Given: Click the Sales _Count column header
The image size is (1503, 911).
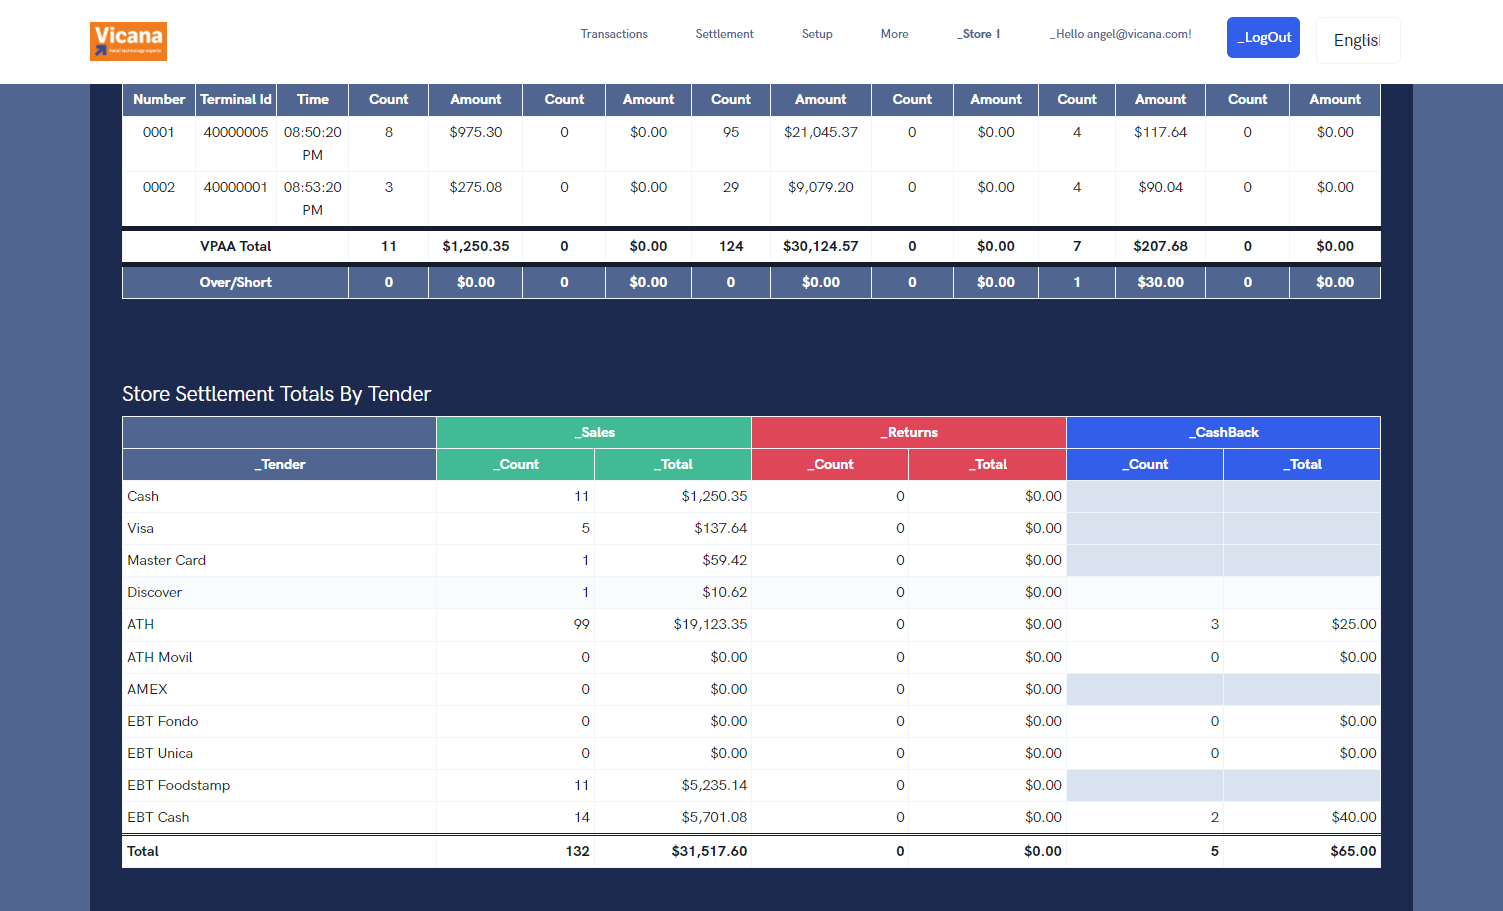Looking at the screenshot, I should click(515, 464).
